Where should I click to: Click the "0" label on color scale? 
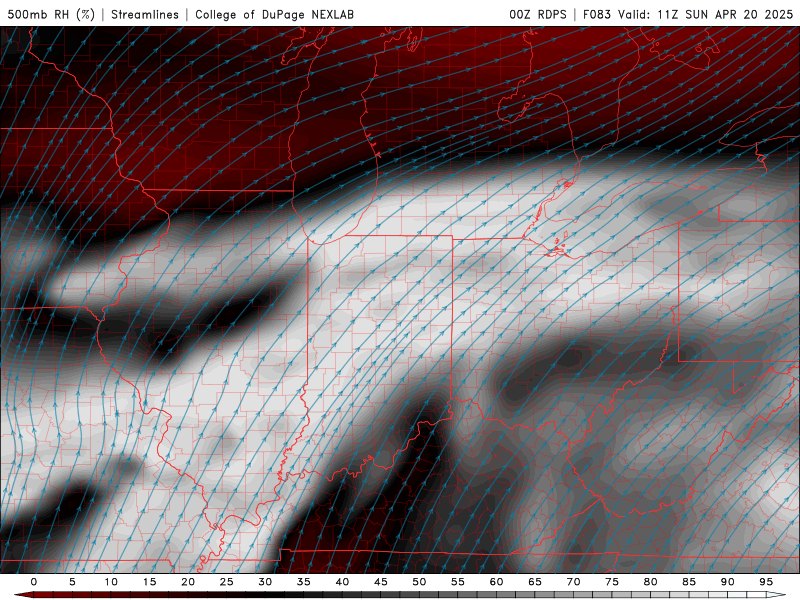(x=34, y=582)
